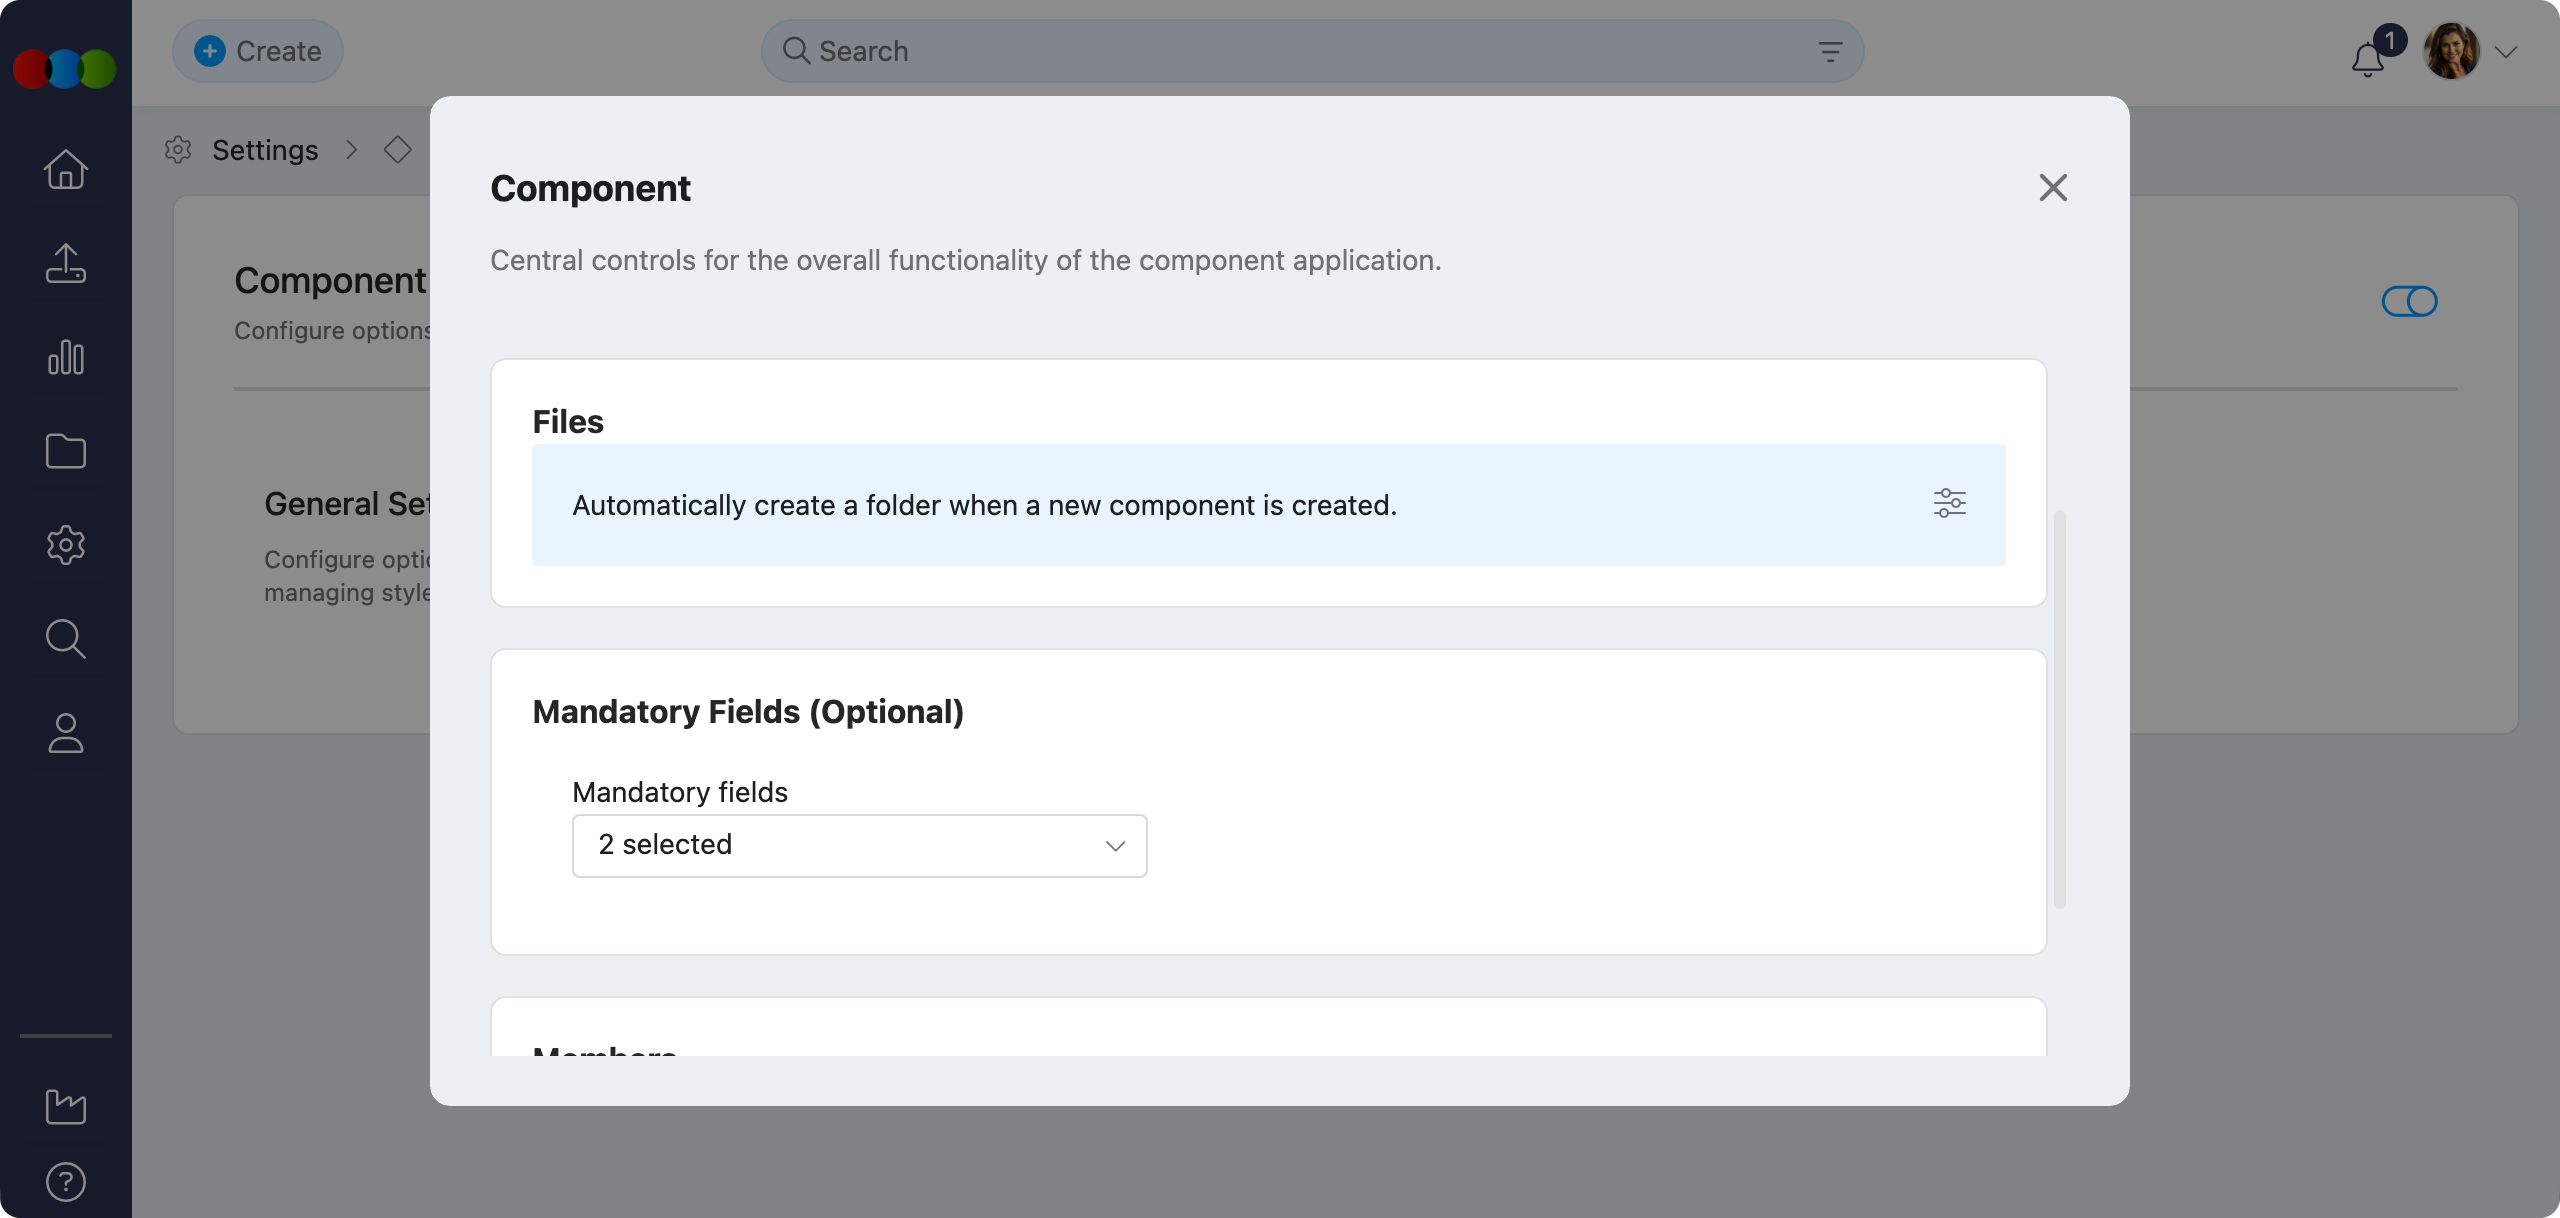Open the Home icon in sidebar
The image size is (2560, 1218).
[x=66, y=169]
